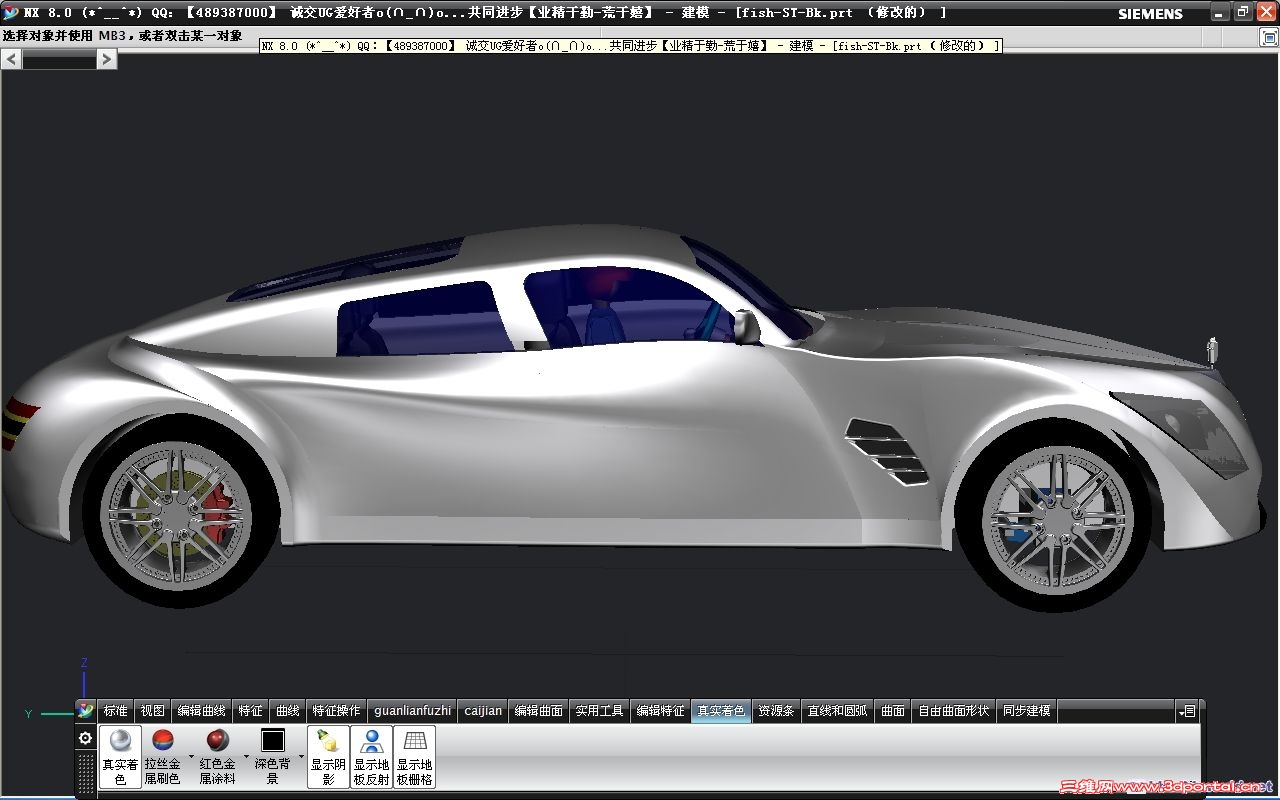This screenshot has width=1280, height=800.
Task: Apply the 红色金属涂料 red metallic paint
Action: 217,757
